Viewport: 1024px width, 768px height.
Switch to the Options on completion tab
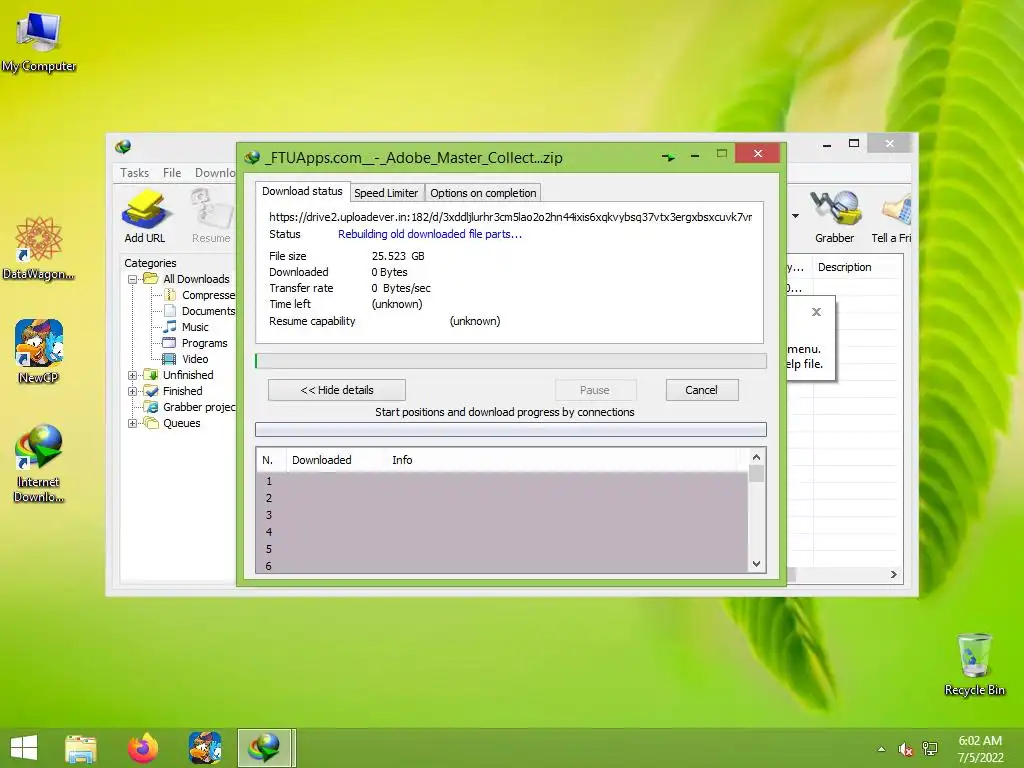coord(483,193)
